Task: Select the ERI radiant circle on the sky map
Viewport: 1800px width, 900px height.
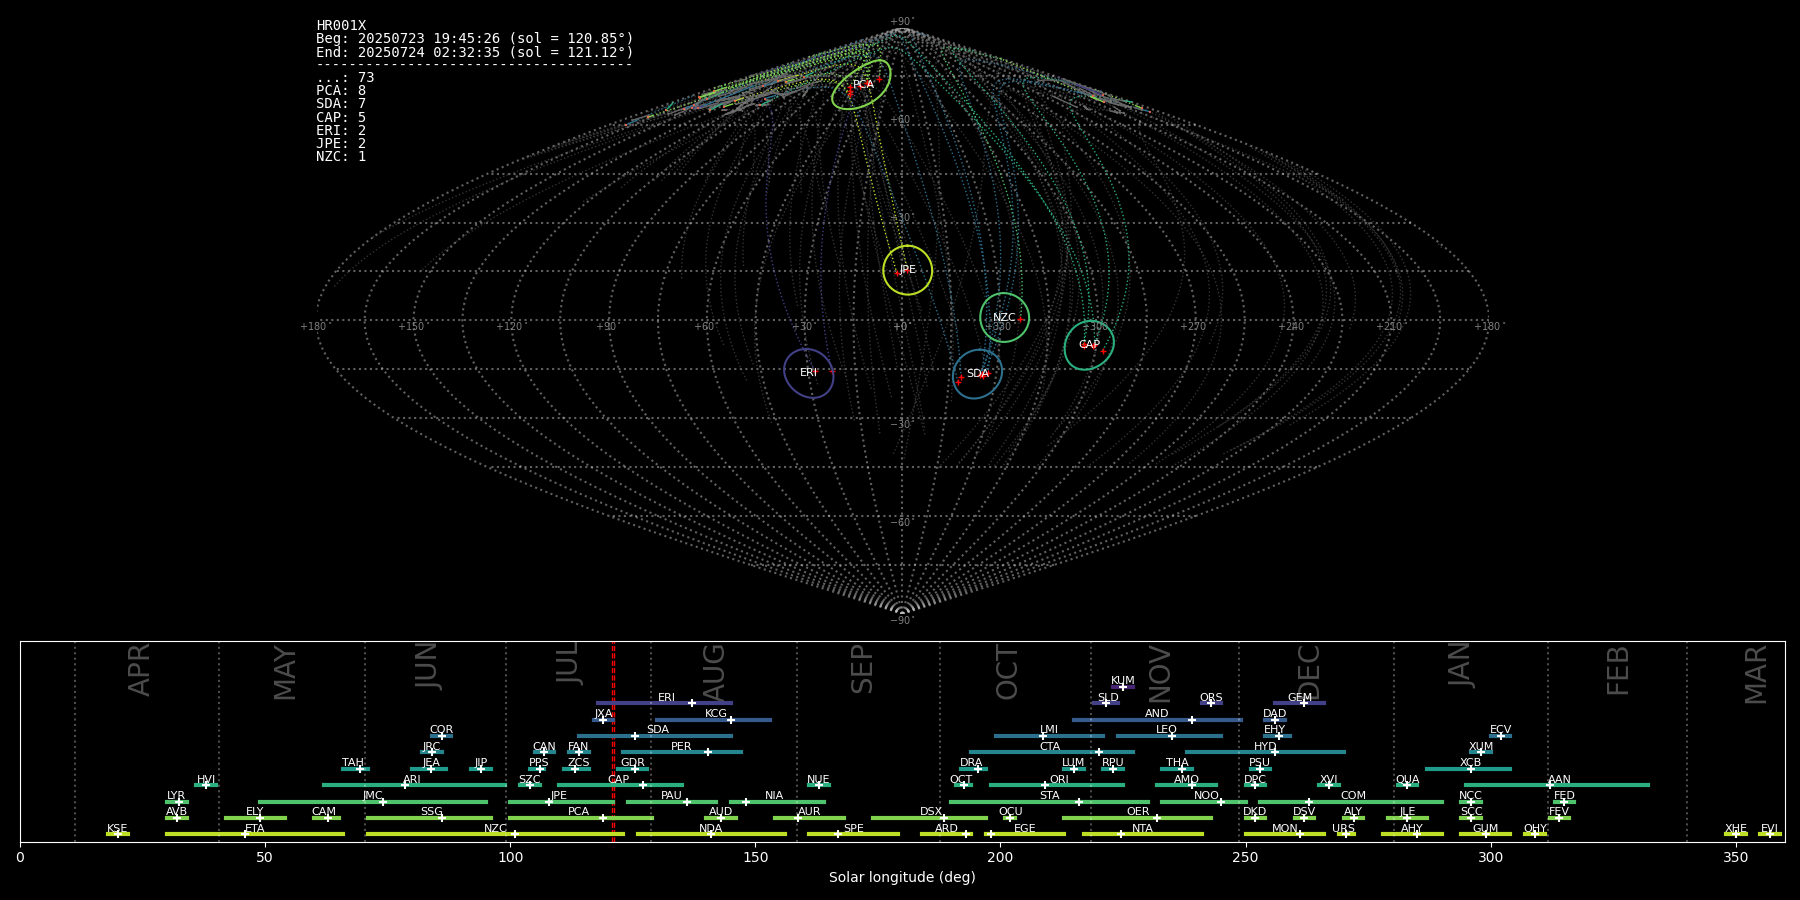Action: [808, 373]
